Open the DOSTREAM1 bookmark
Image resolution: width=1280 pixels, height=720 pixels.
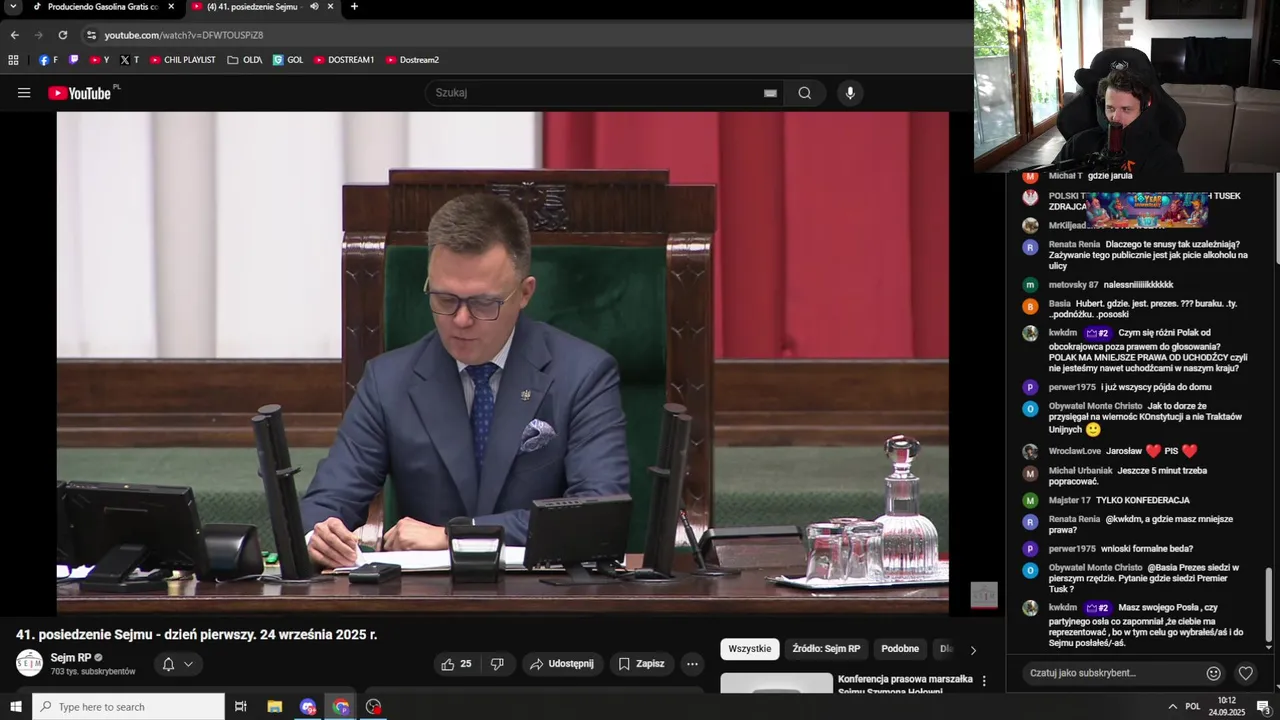pos(344,60)
